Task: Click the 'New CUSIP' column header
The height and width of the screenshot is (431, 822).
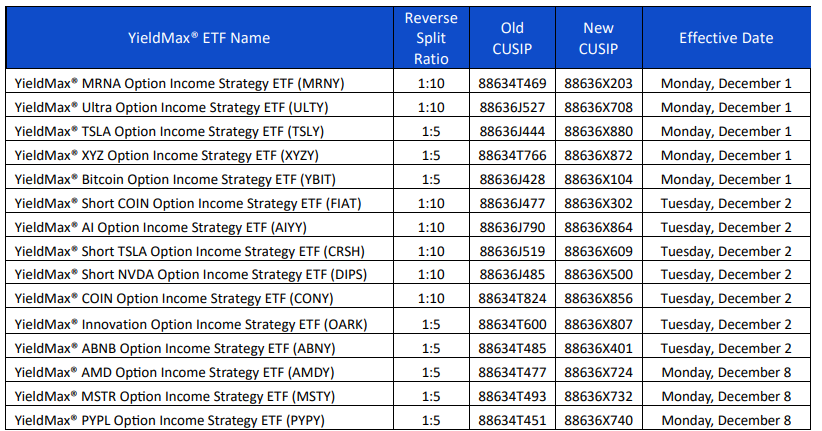Action: [598, 38]
